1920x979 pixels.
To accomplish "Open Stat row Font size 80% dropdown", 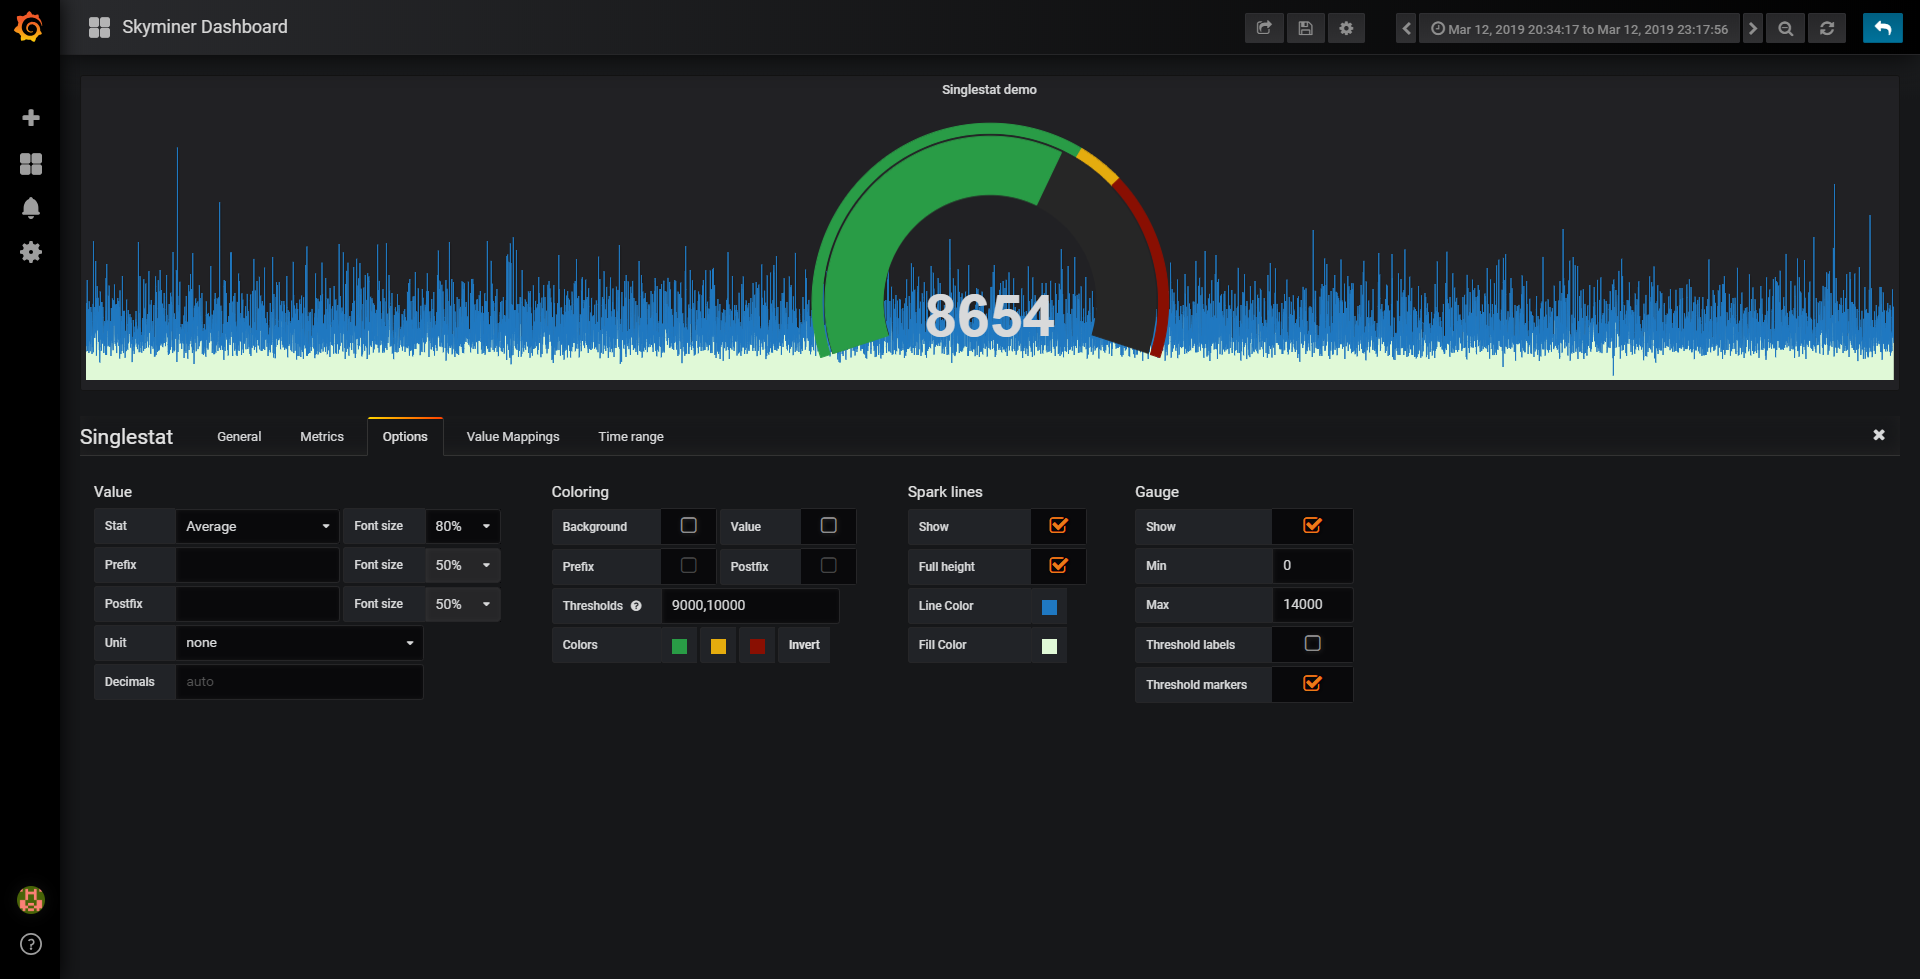I will pos(462,526).
